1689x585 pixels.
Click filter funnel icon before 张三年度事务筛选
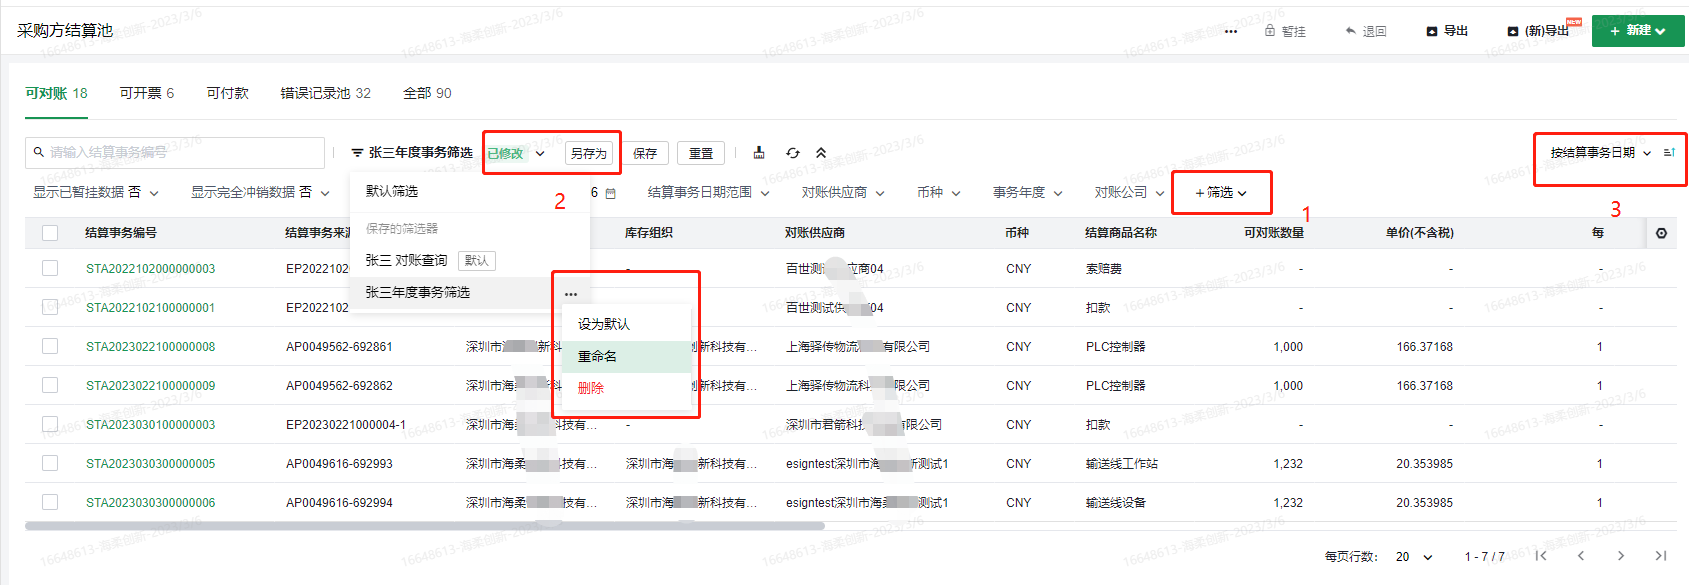pyautogui.click(x=357, y=153)
